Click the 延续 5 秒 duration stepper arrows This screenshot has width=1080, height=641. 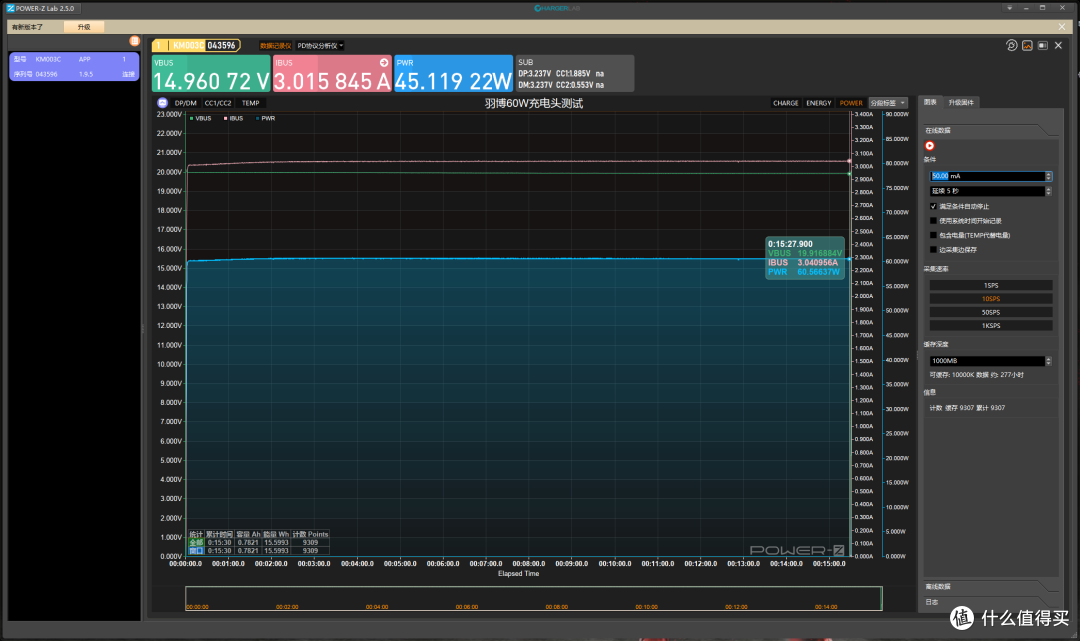coord(1048,191)
